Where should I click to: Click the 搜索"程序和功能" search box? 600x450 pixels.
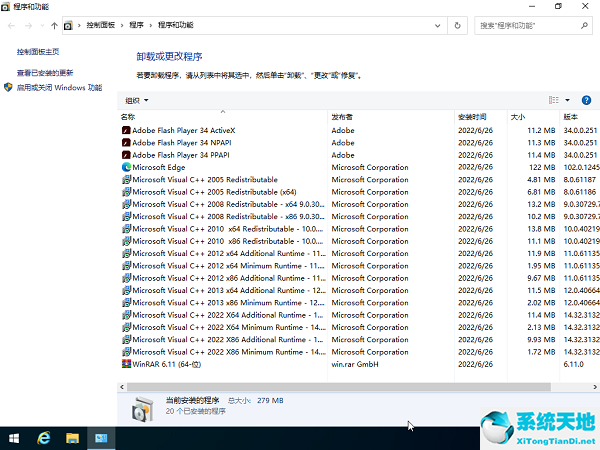pyautogui.click(x=530, y=24)
